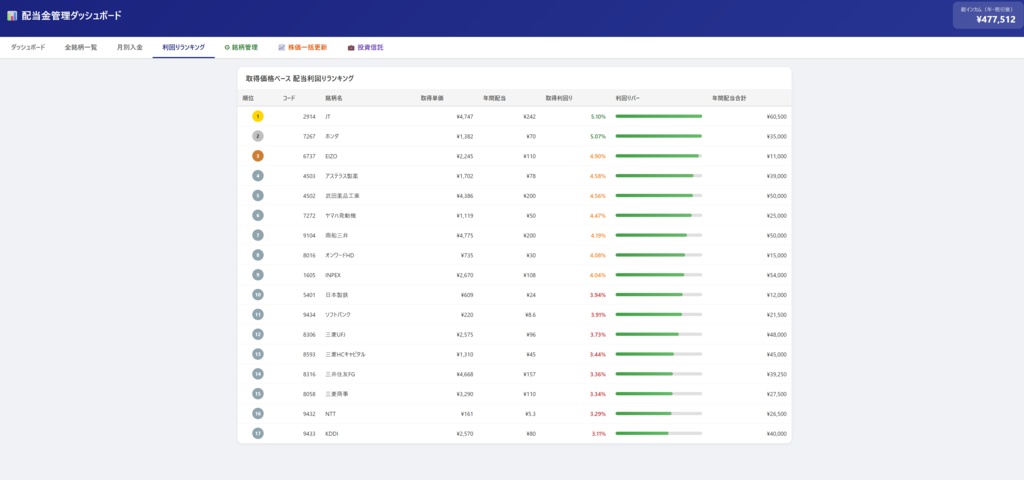Image resolution: width=1024 pixels, height=480 pixels.
Task: Click the JT yield progress bar
Action: coord(658,116)
